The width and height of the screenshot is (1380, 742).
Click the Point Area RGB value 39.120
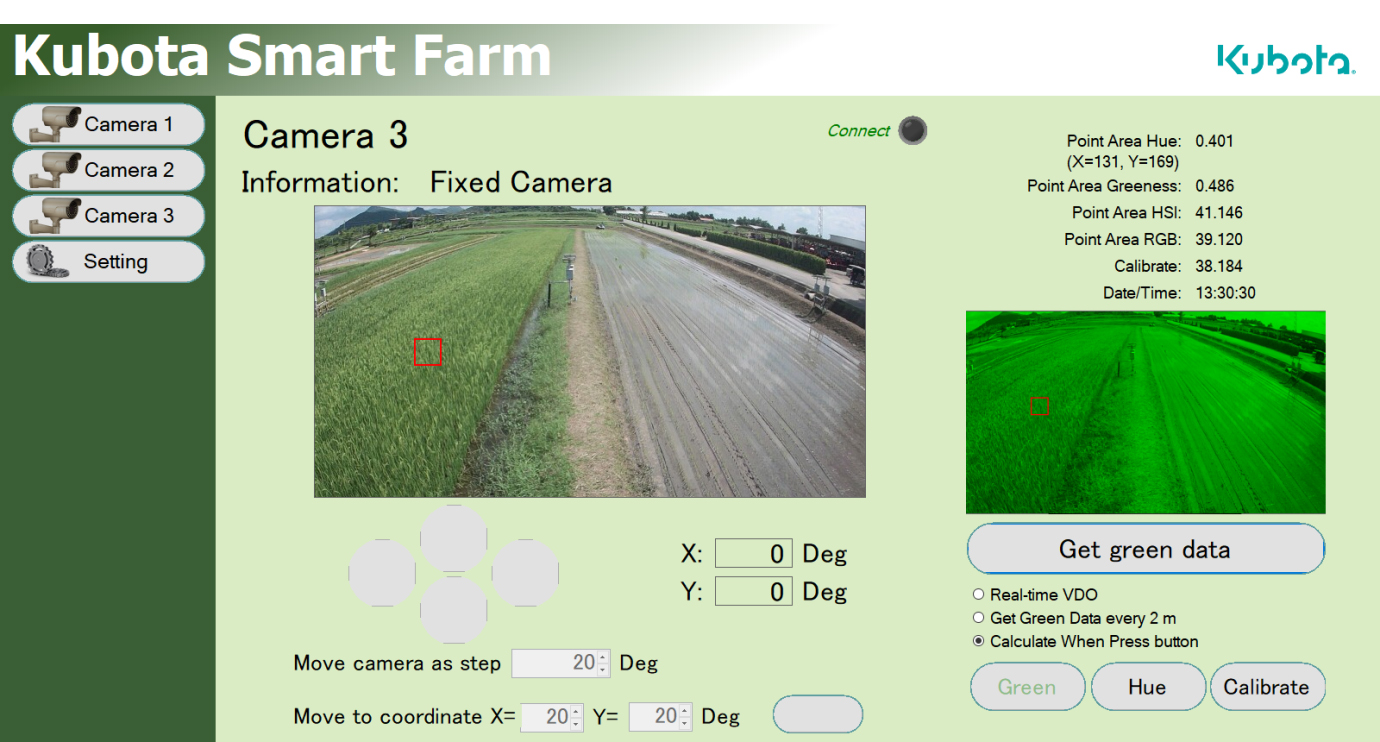(x=1219, y=240)
